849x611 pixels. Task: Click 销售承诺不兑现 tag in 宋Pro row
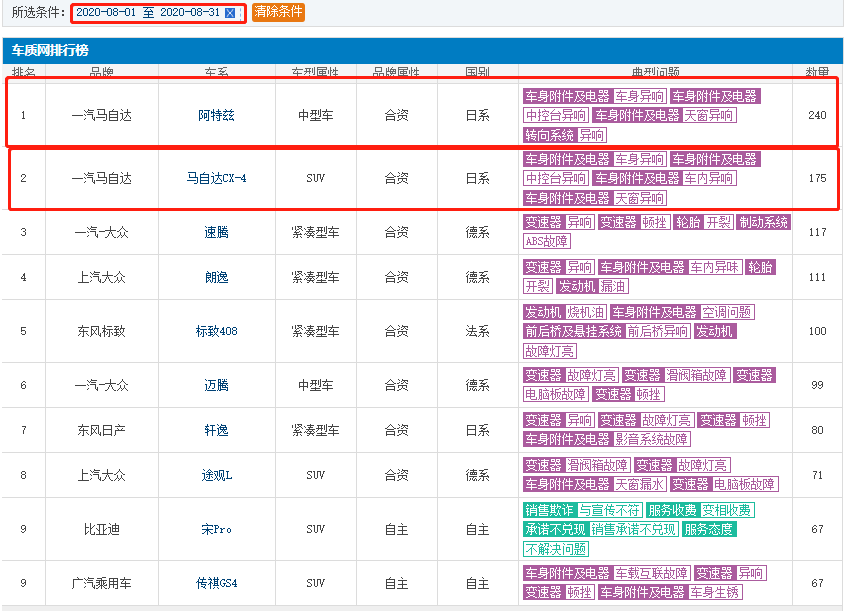[634, 529]
